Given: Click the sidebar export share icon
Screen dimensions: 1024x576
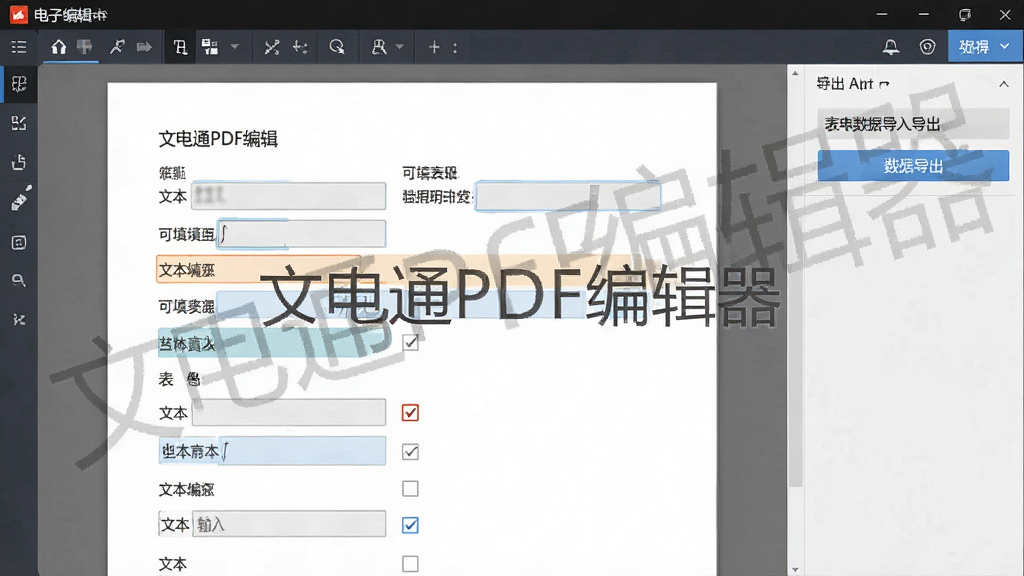Looking at the screenshot, I should [19, 162].
